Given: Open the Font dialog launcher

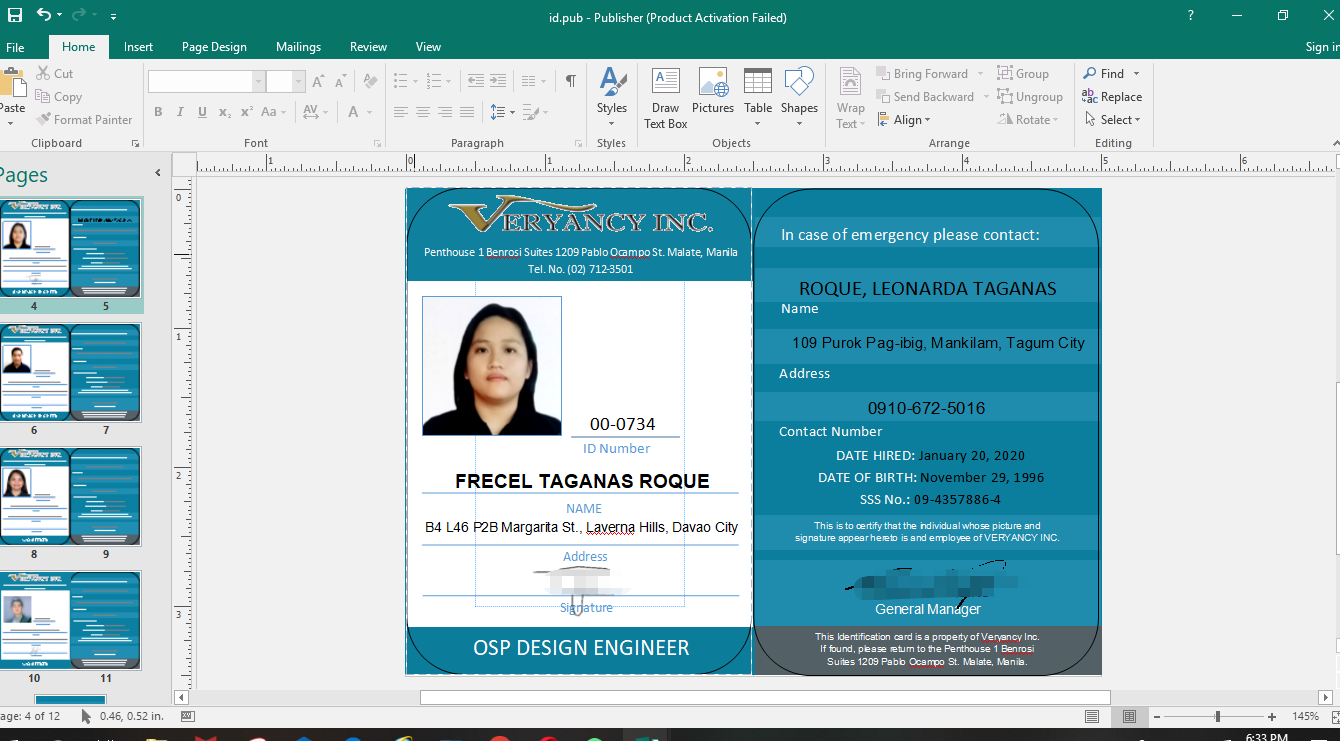Looking at the screenshot, I should (376, 144).
